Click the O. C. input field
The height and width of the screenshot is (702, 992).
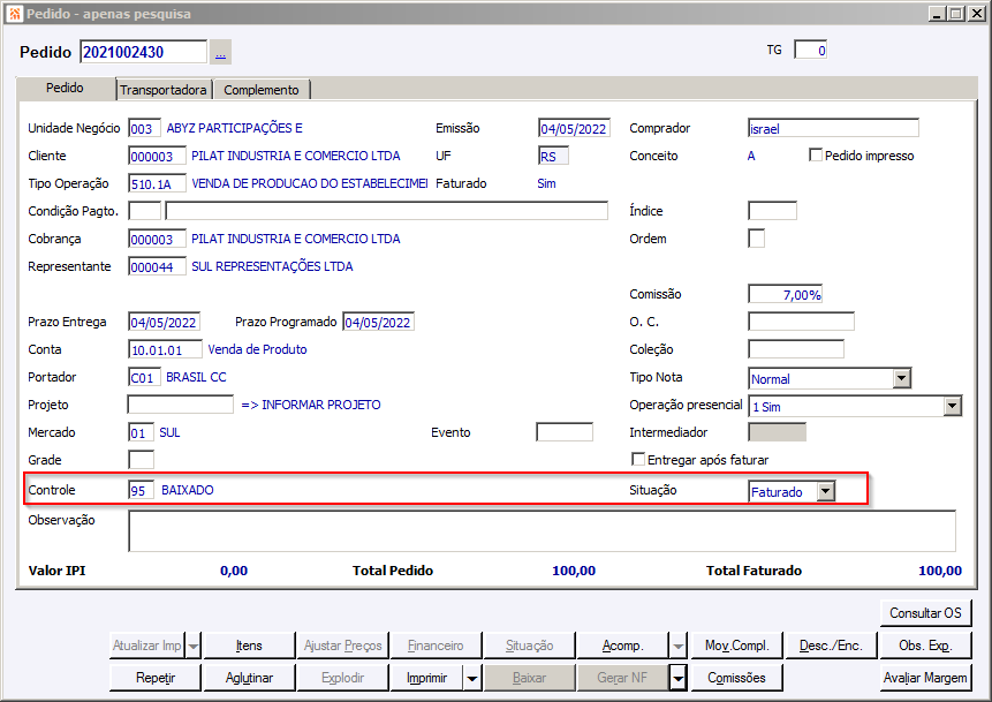801,321
